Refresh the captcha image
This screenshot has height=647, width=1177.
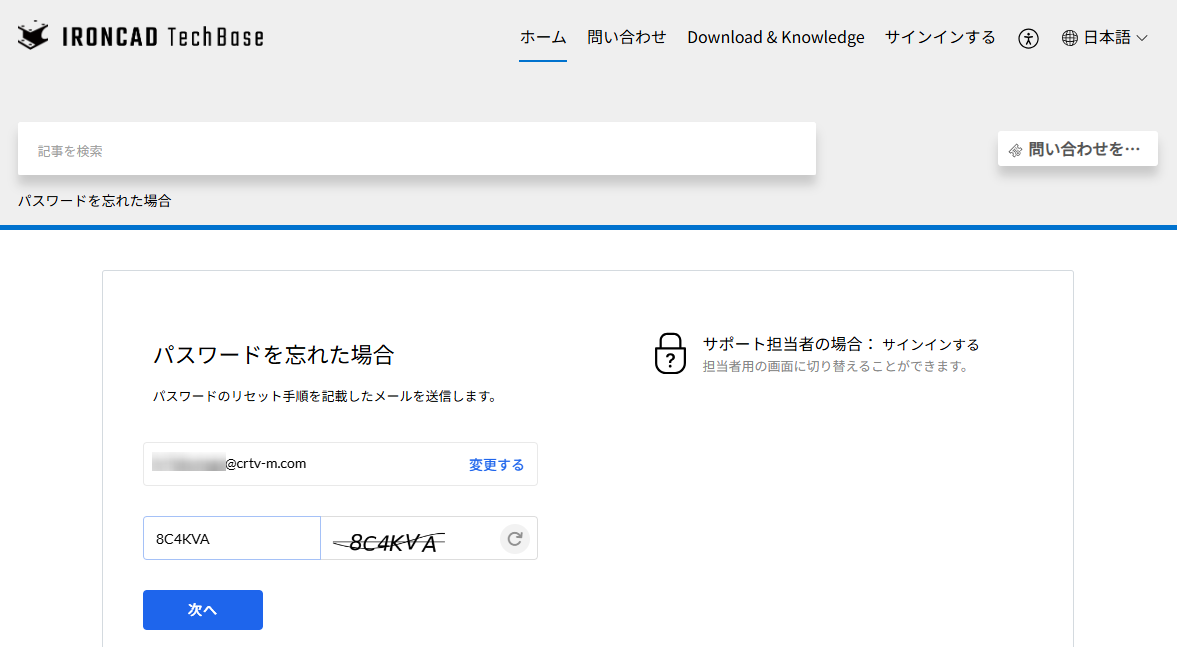click(514, 539)
